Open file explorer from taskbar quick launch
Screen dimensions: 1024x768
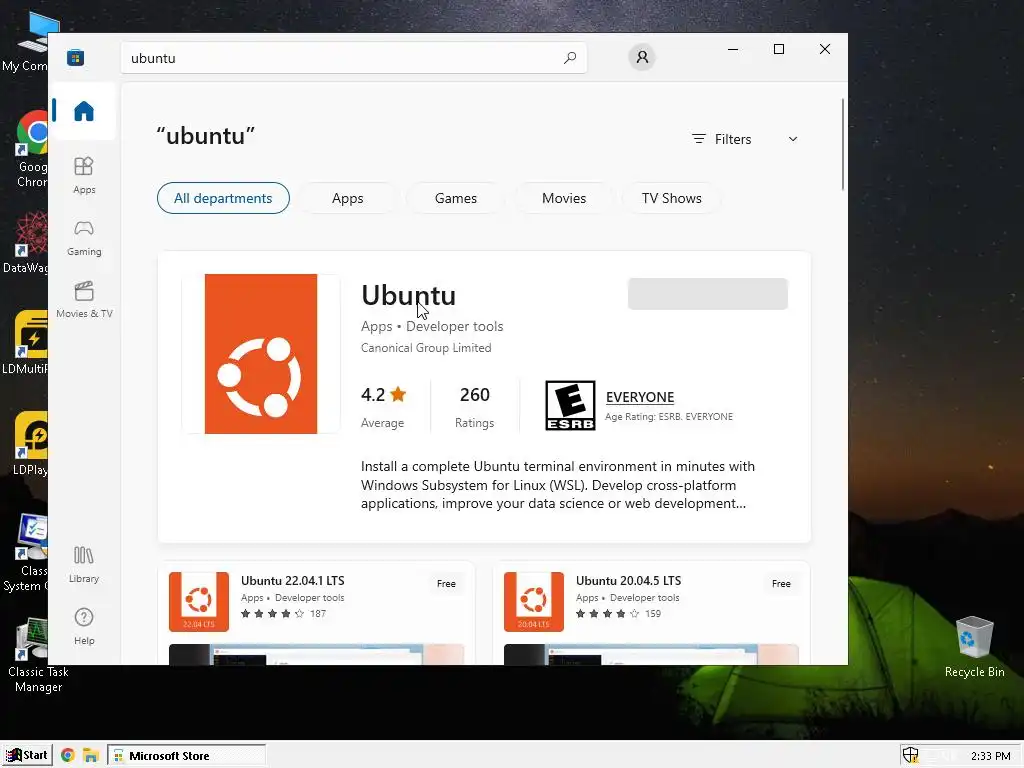pyautogui.click(x=90, y=756)
